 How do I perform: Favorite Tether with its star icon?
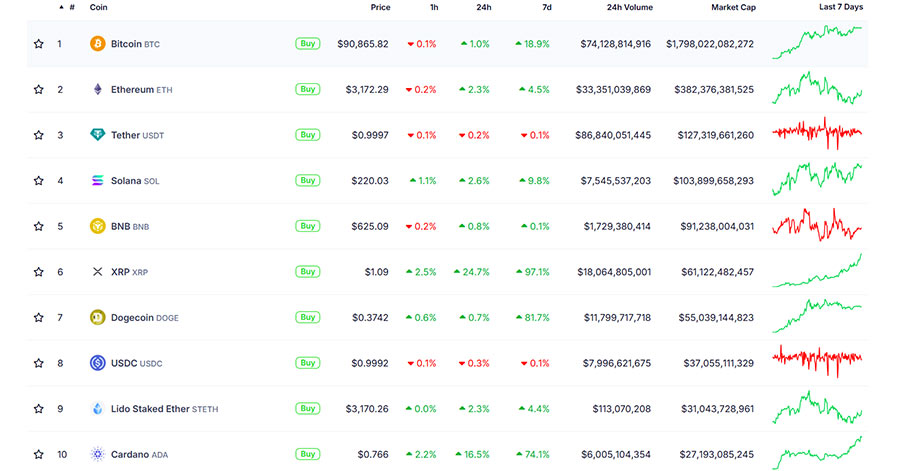38,135
